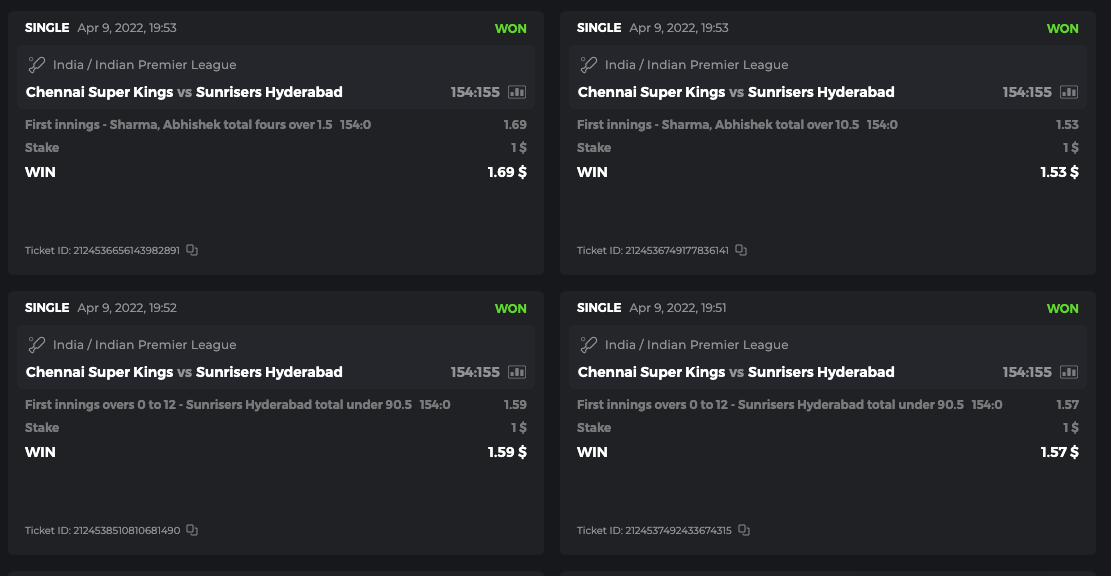Open match statistics icon on the 1.69 odds ticket

[x=517, y=92]
